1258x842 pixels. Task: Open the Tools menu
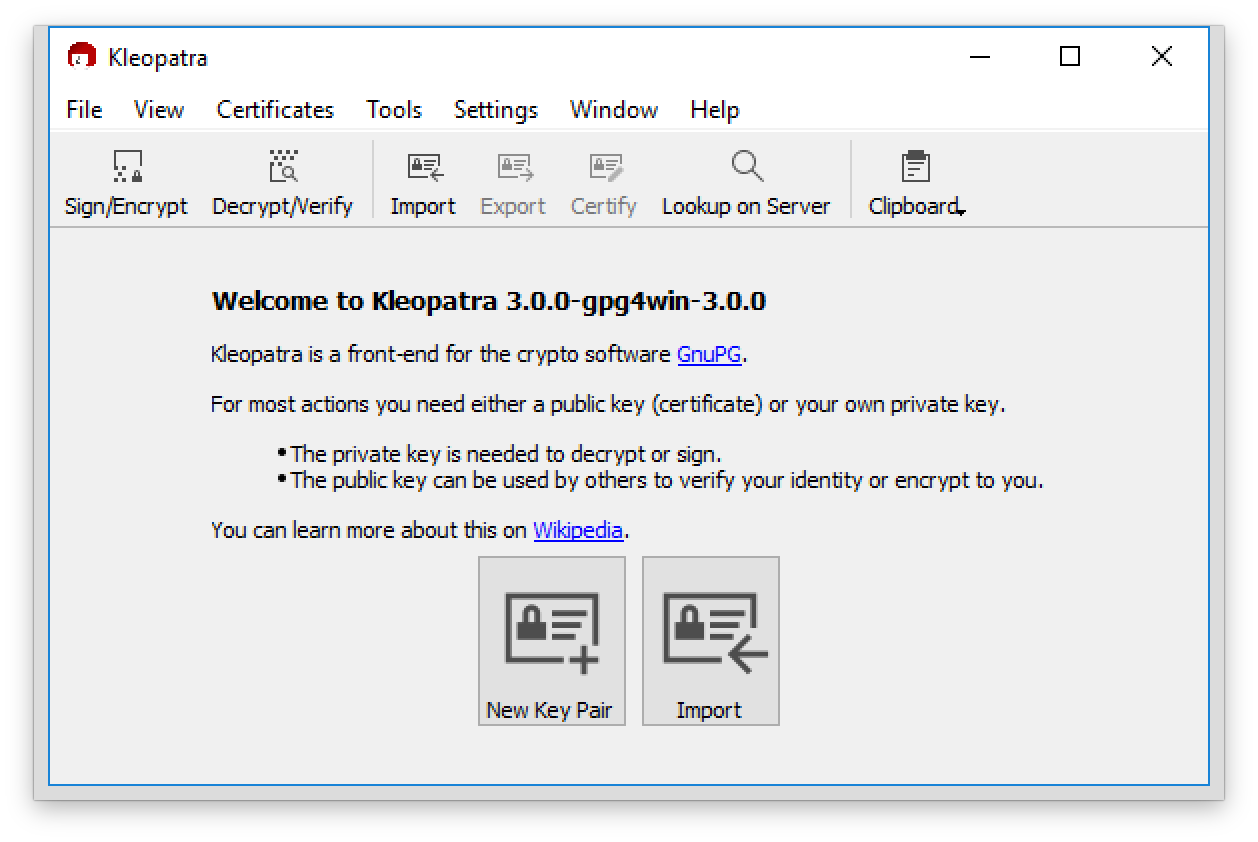click(394, 110)
